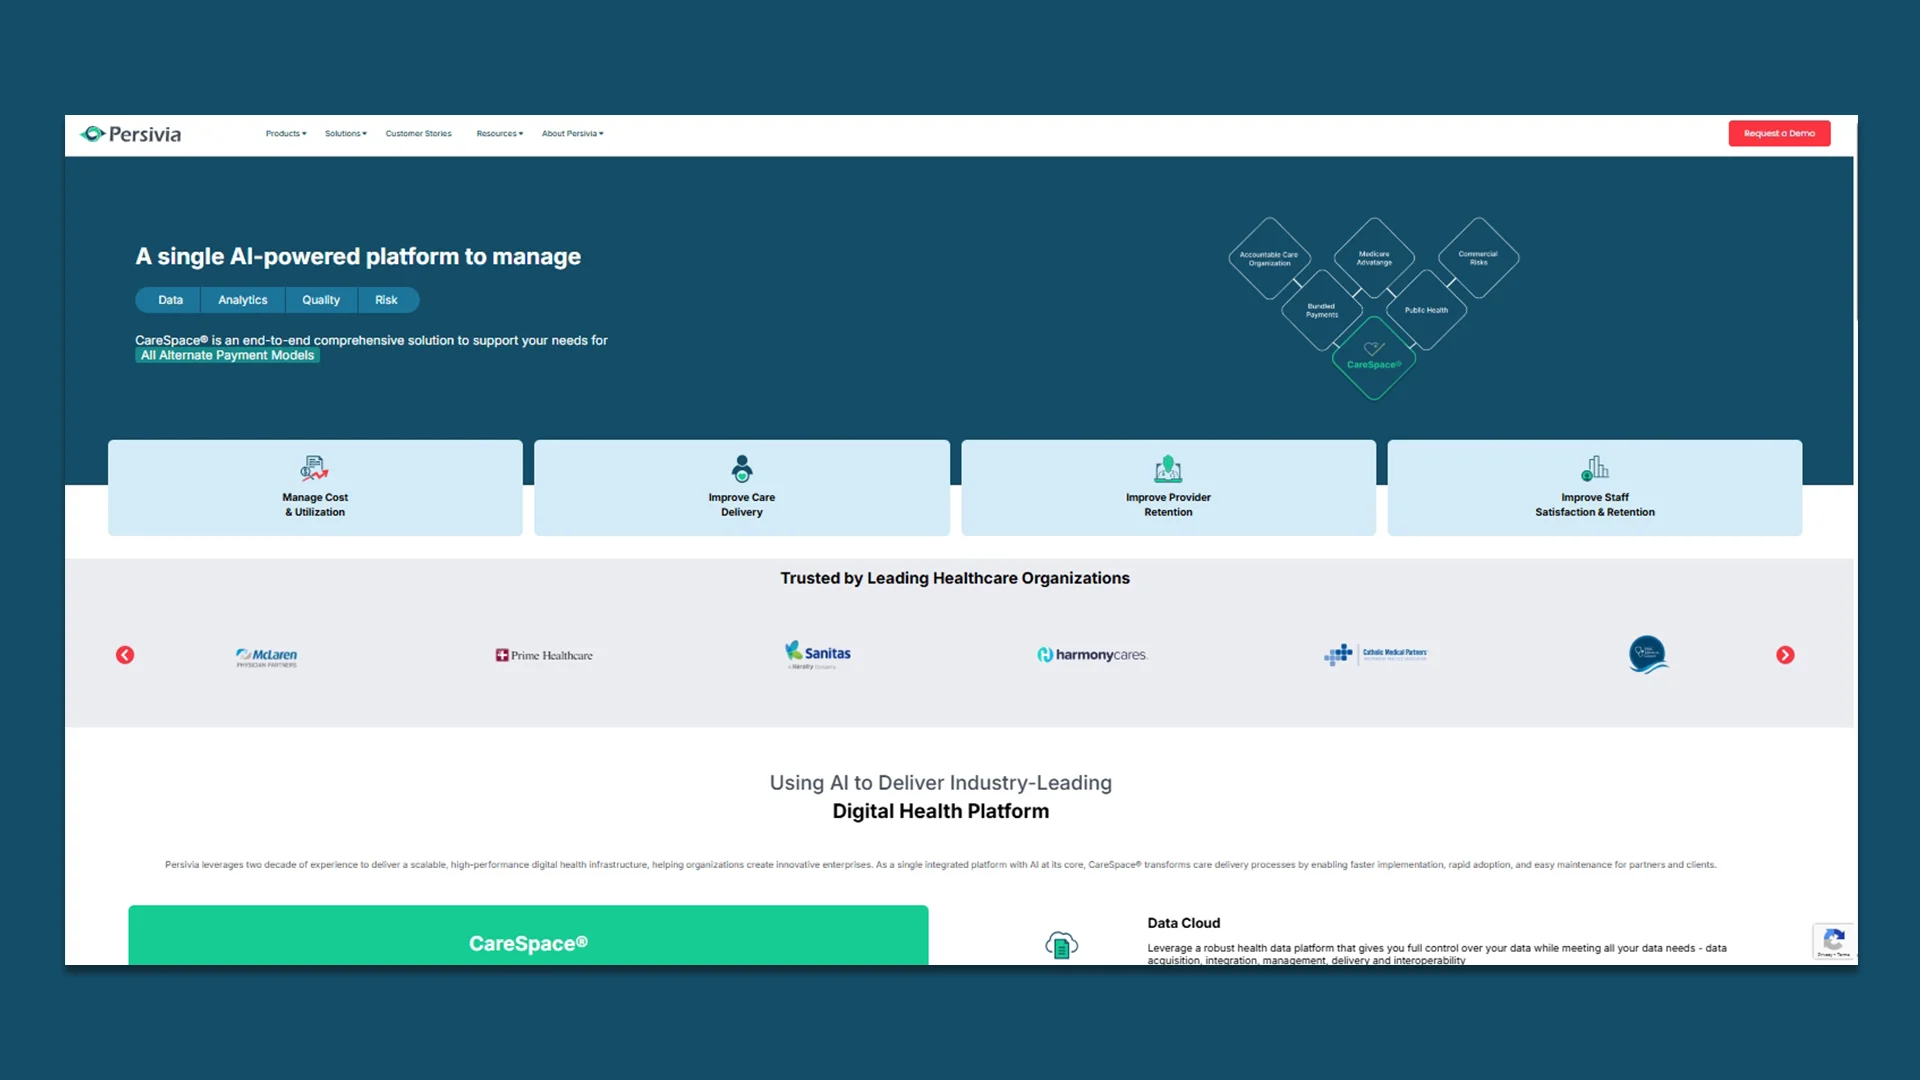Expand the Resources dropdown menu
Viewport: 1920px width, 1080px height.
(x=499, y=134)
